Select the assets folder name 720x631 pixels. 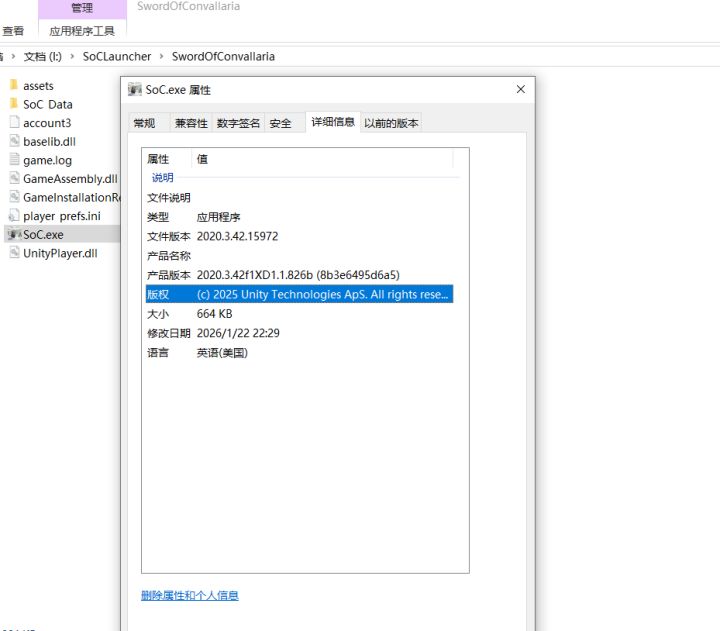[38, 86]
